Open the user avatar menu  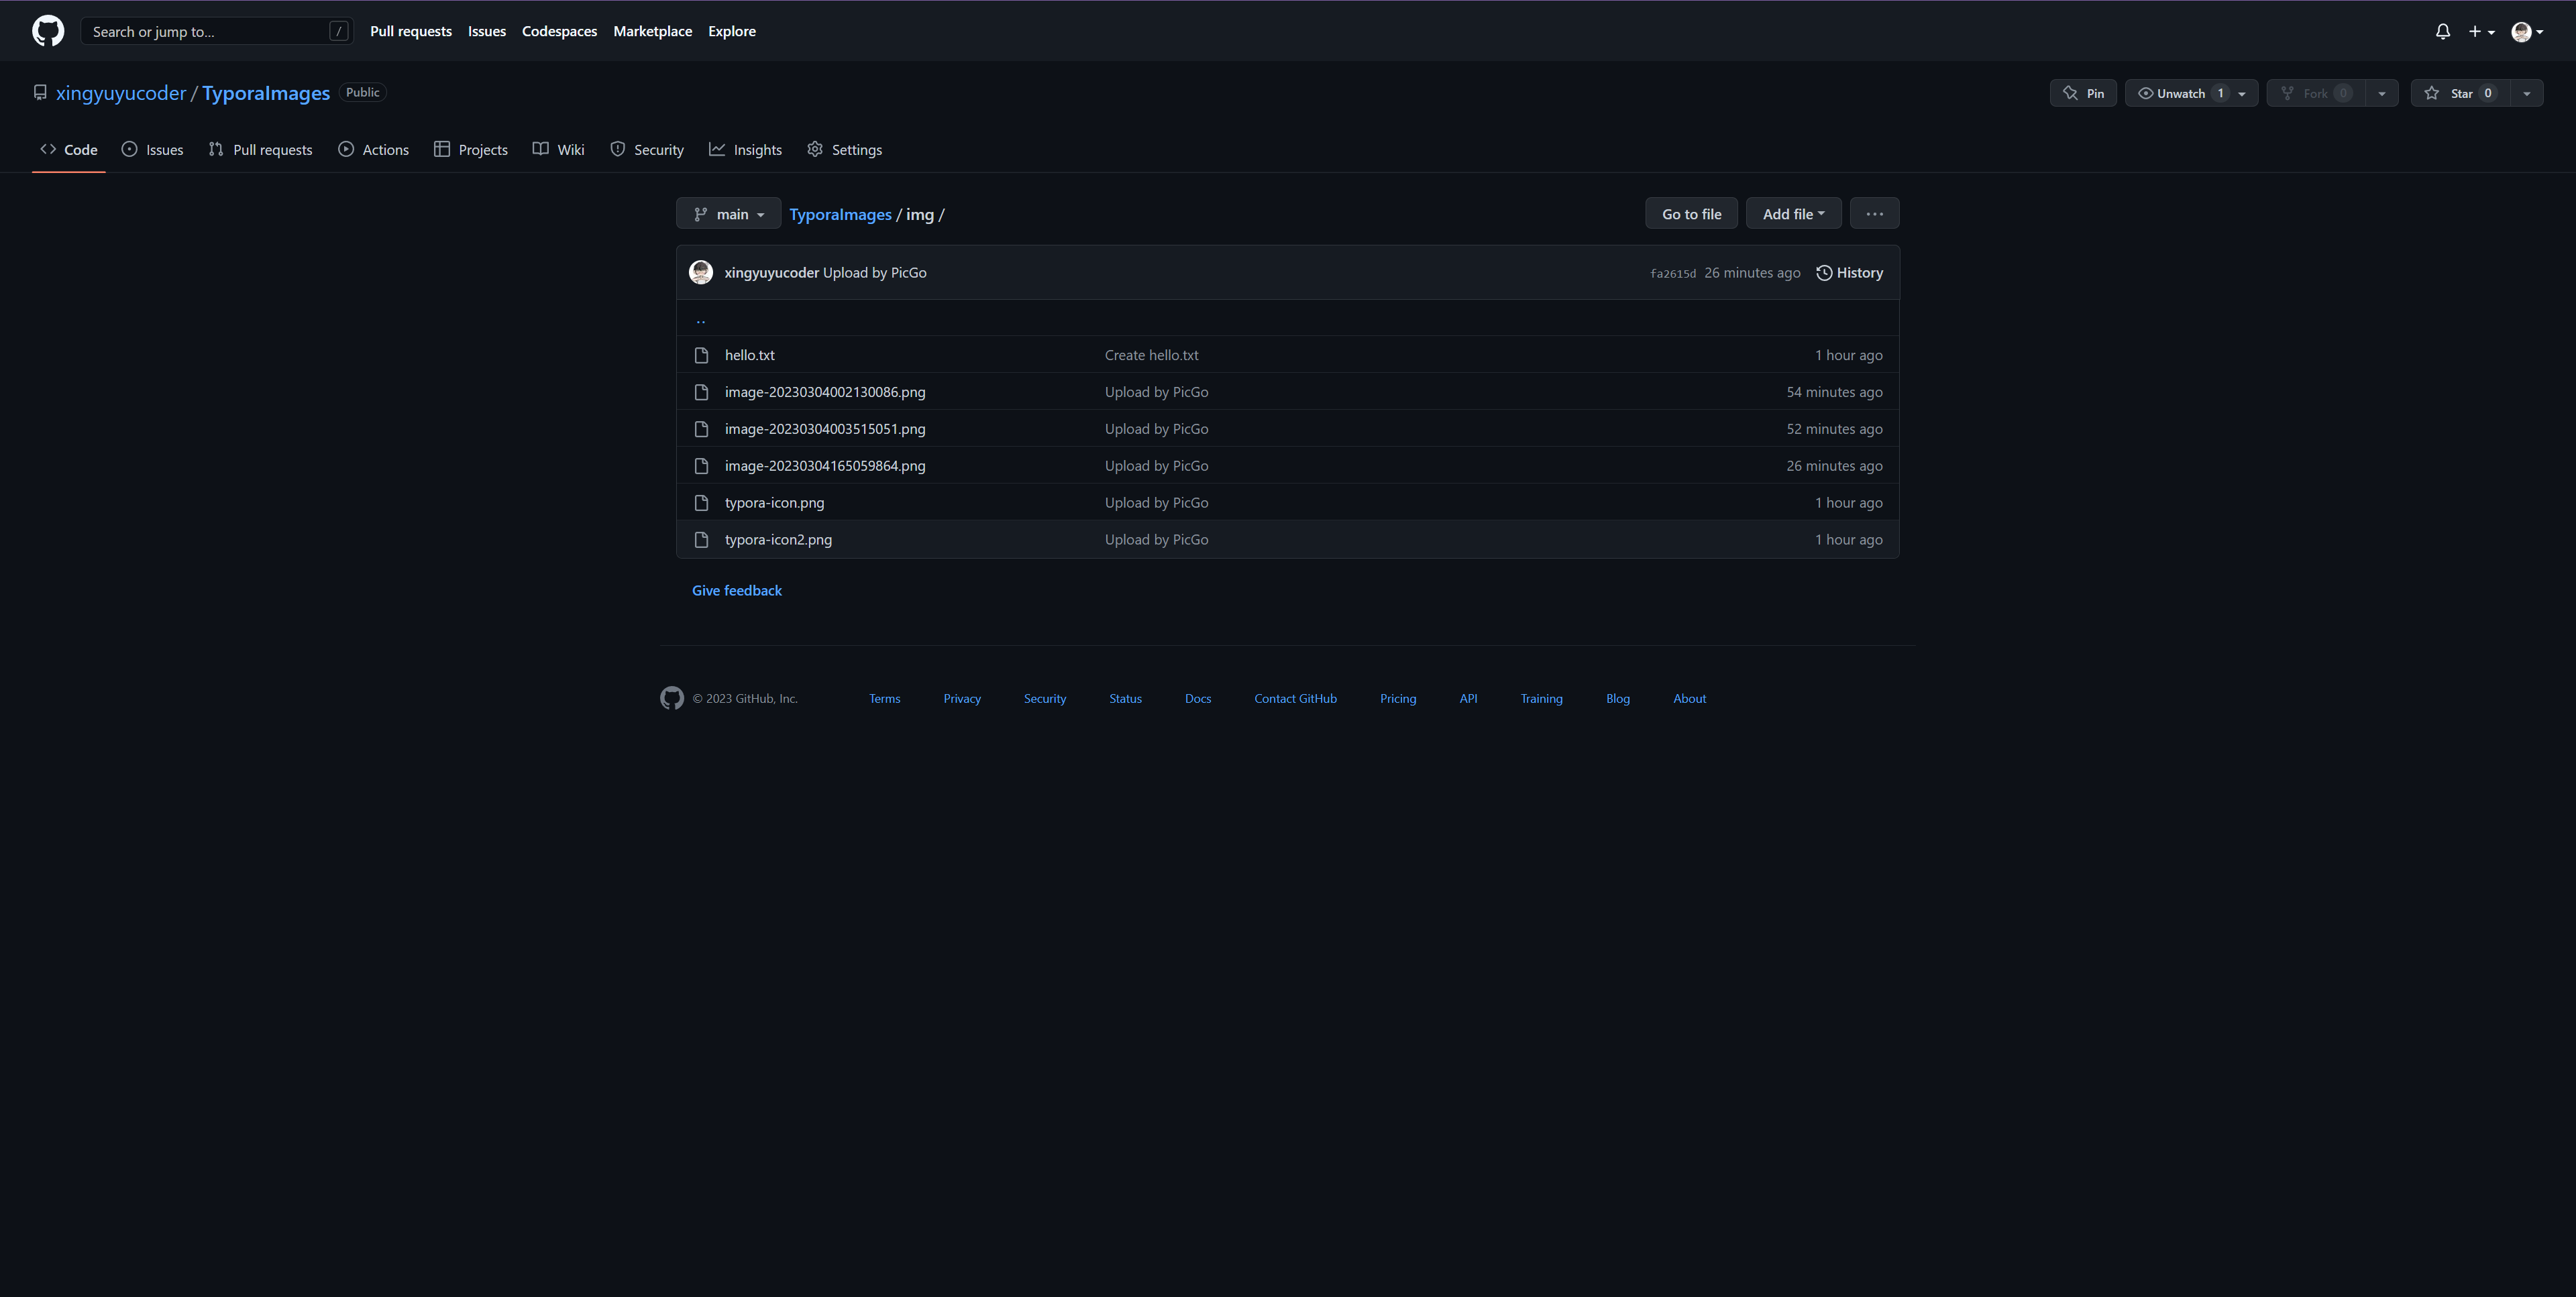tap(2527, 32)
